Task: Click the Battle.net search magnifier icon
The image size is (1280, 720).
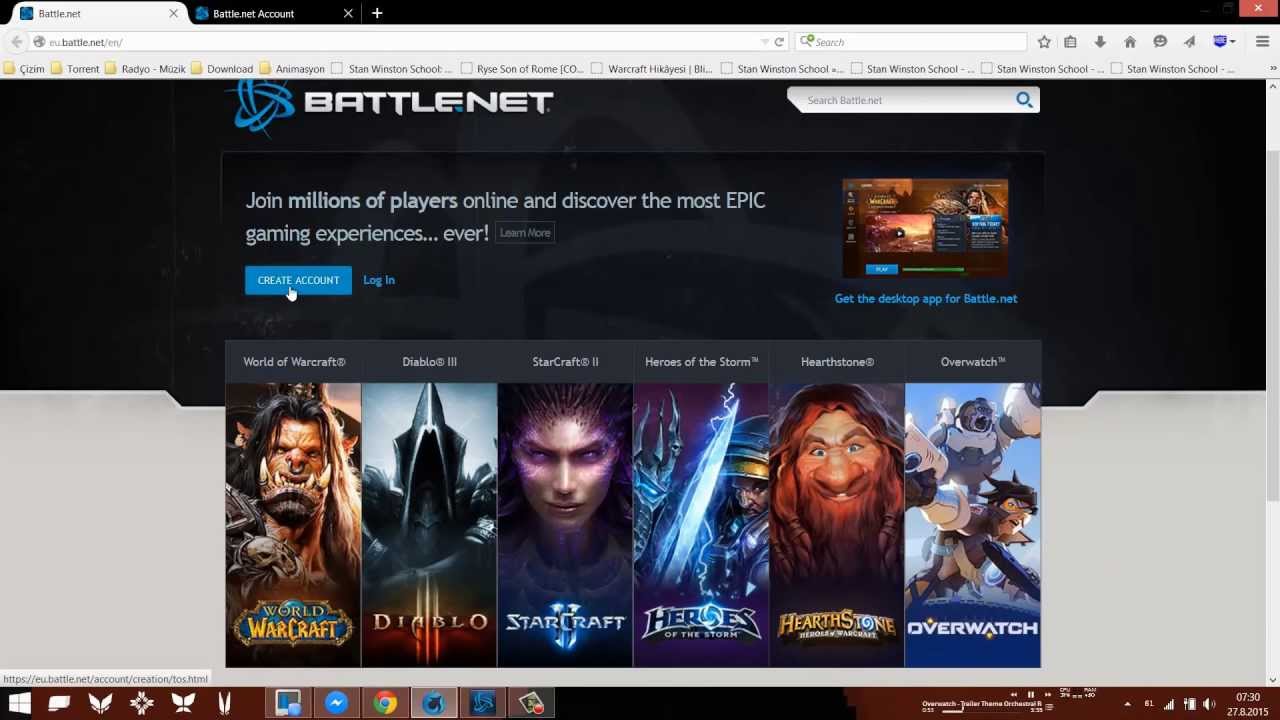Action: click(x=1024, y=100)
